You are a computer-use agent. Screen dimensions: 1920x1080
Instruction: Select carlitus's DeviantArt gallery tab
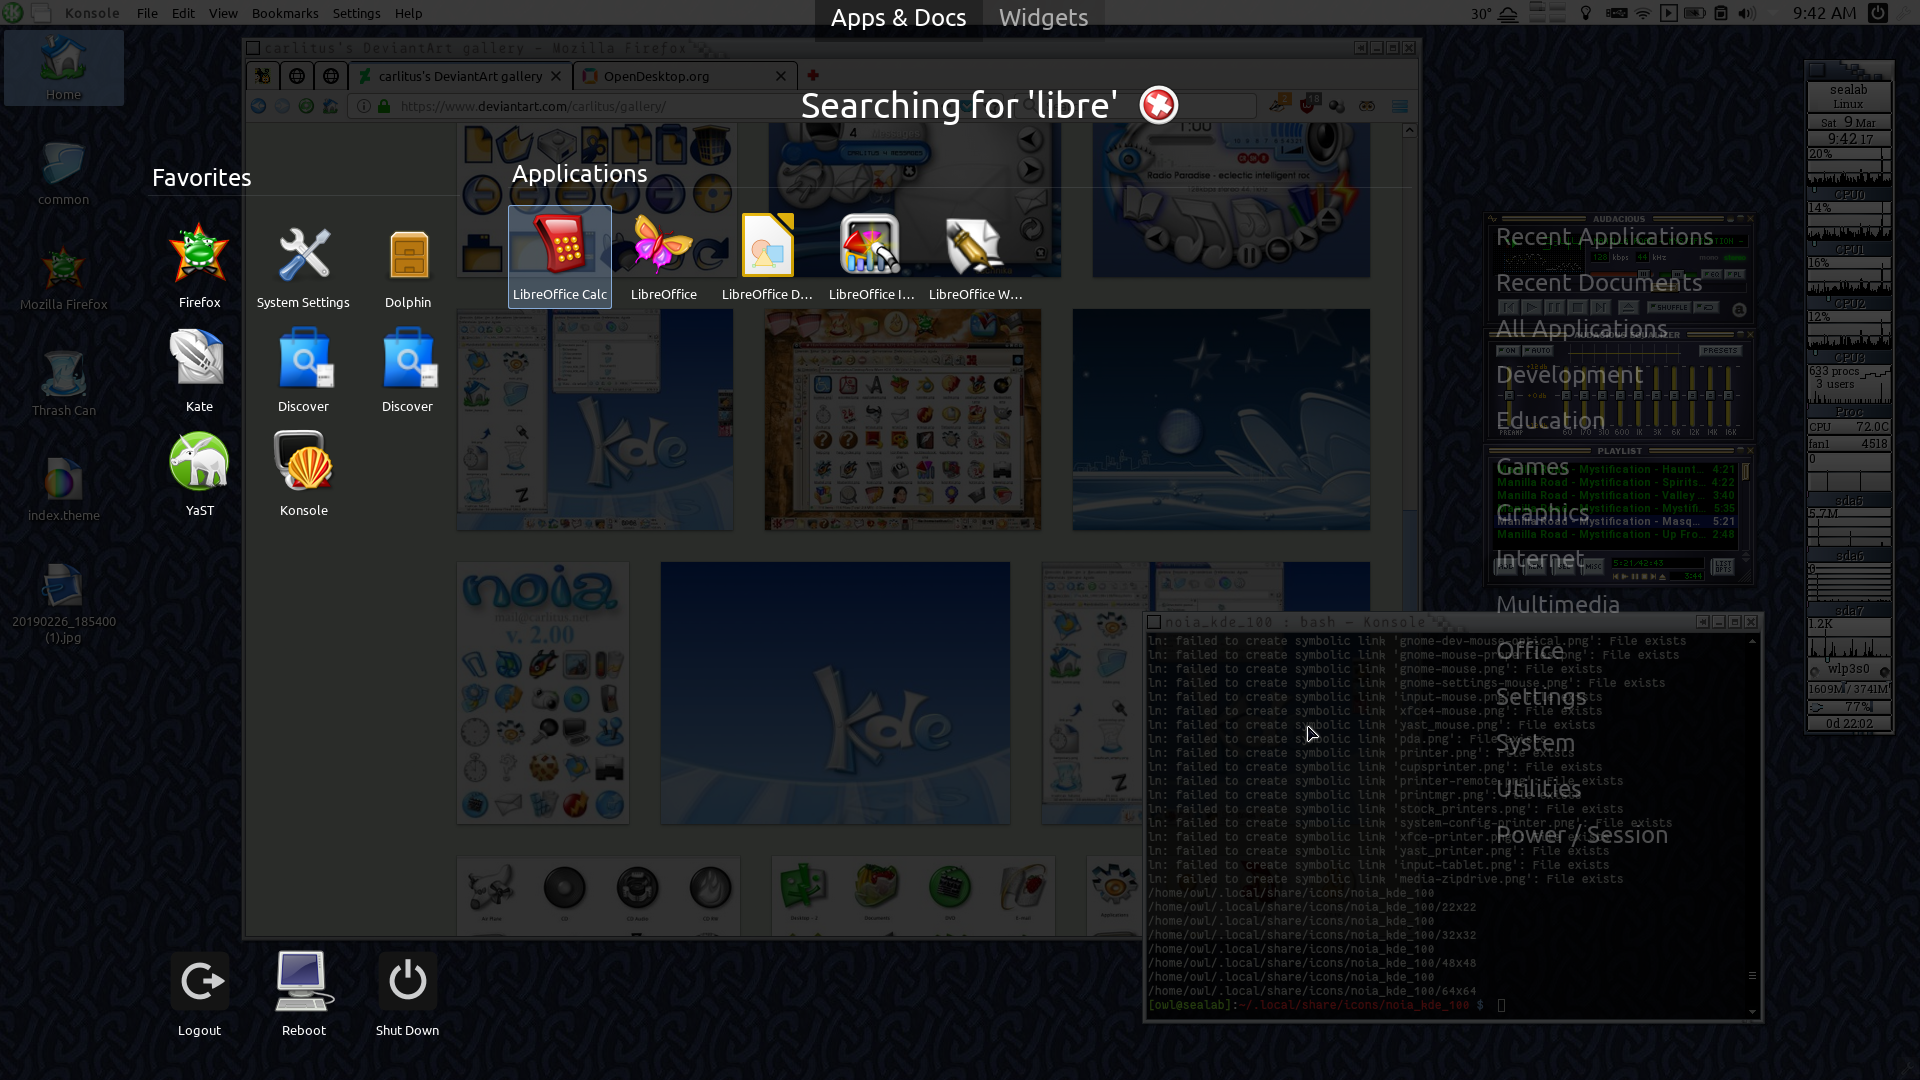(x=460, y=76)
